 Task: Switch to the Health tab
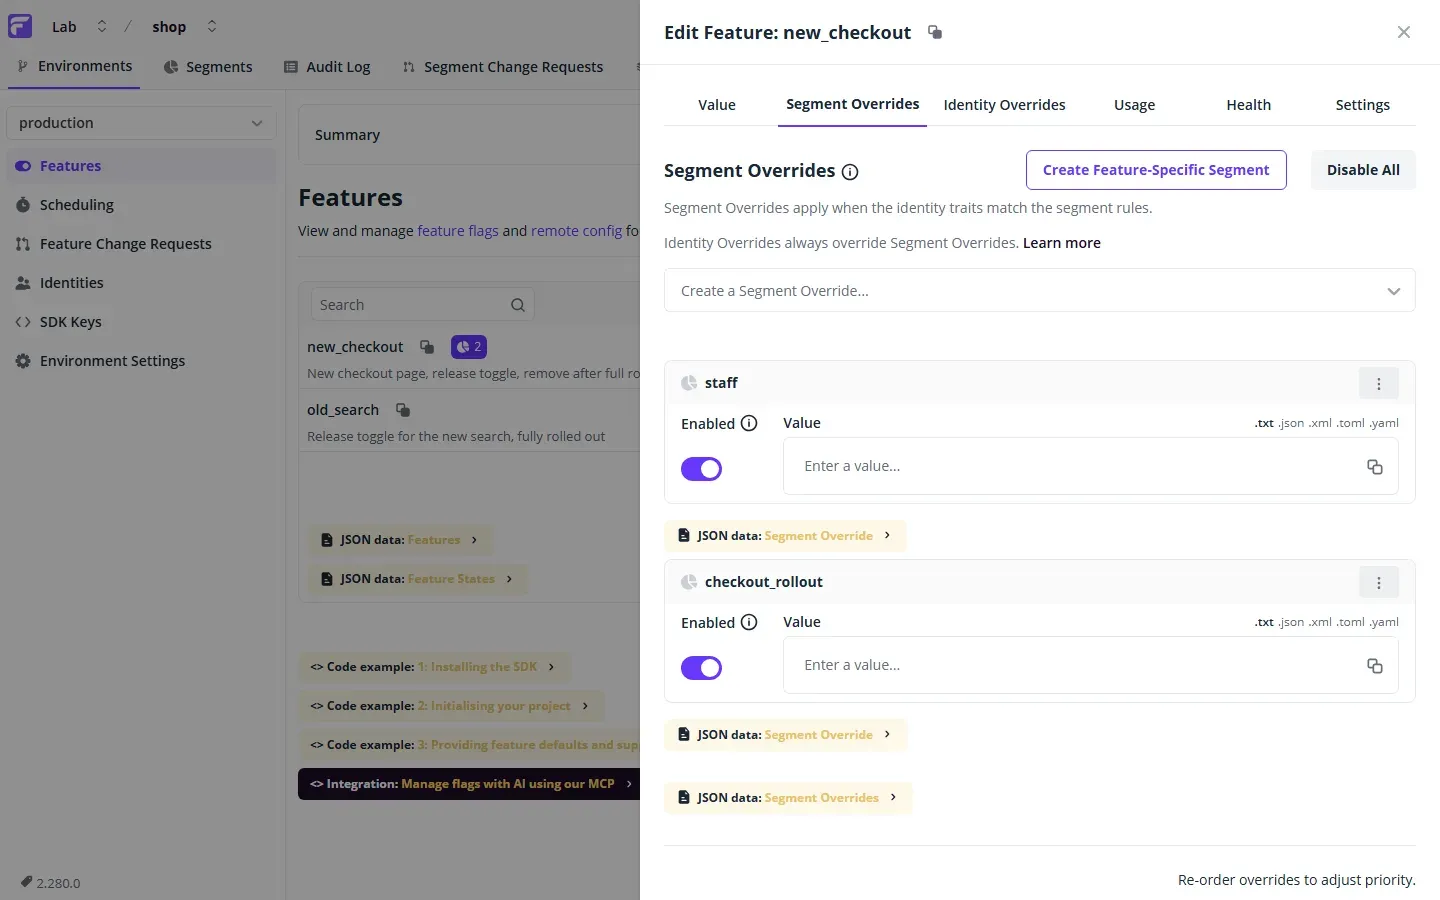point(1248,105)
